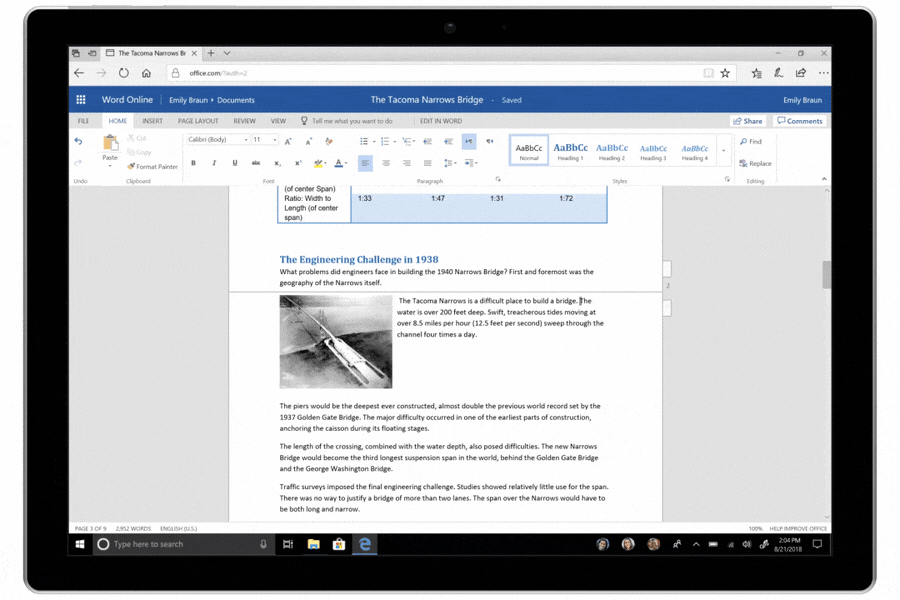
Task: Apply the Heading 2 style
Action: click(x=612, y=152)
